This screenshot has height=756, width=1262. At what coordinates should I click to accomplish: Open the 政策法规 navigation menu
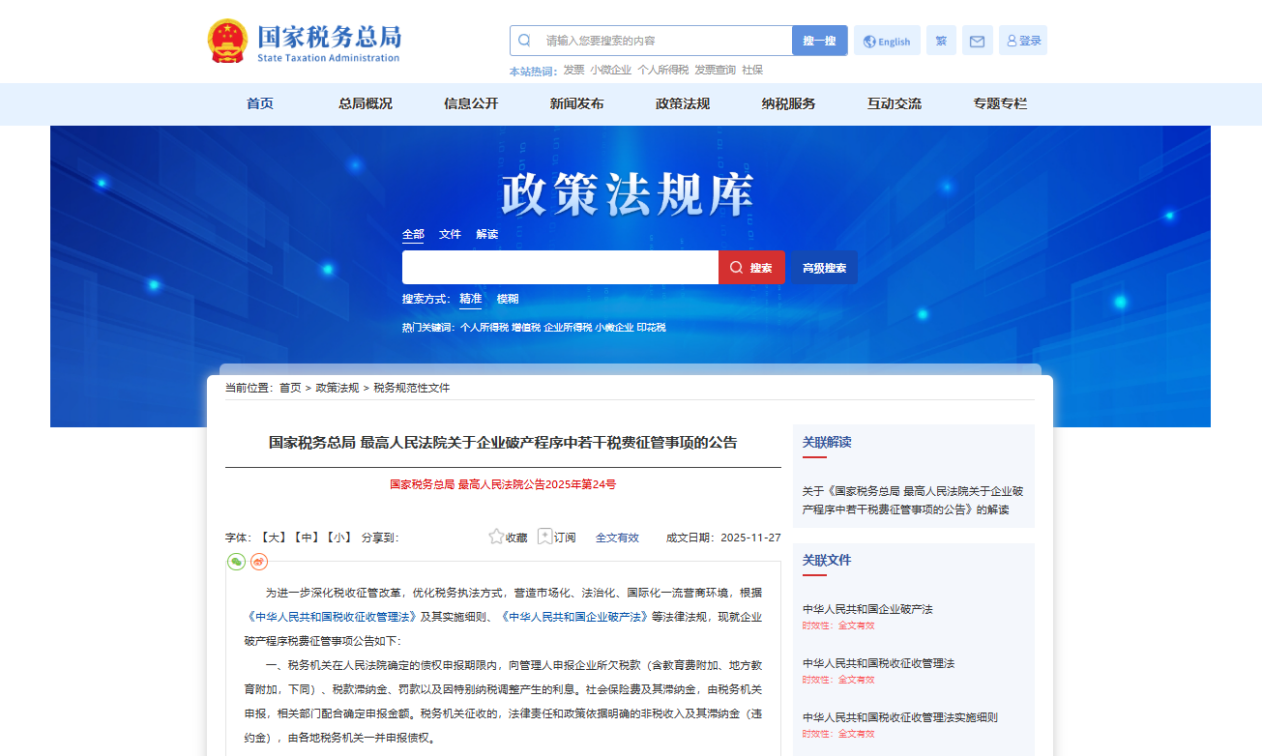point(682,104)
